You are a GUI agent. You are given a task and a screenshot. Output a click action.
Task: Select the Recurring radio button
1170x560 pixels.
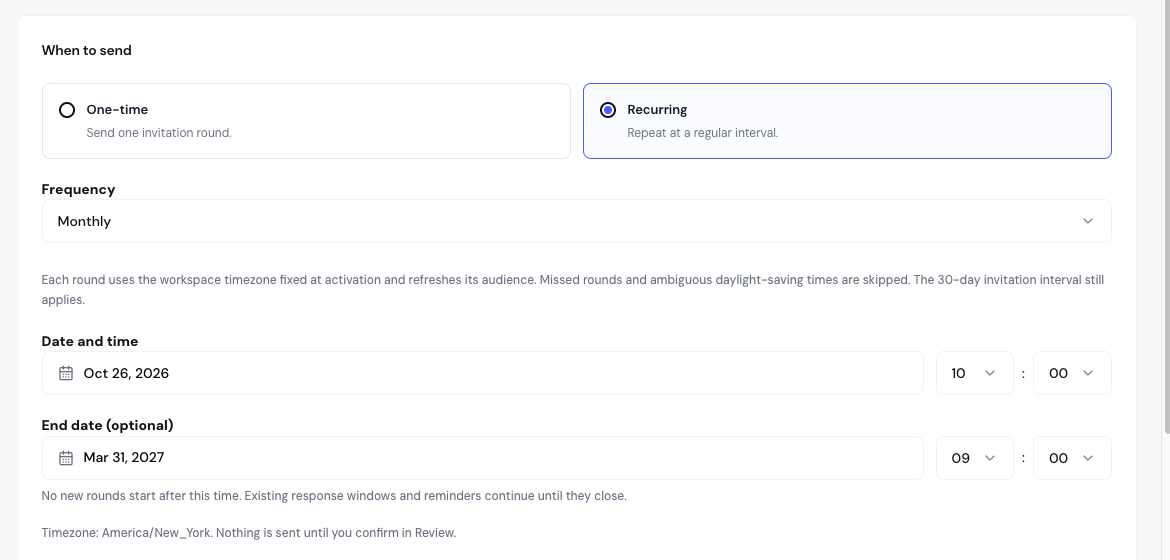[x=608, y=111]
